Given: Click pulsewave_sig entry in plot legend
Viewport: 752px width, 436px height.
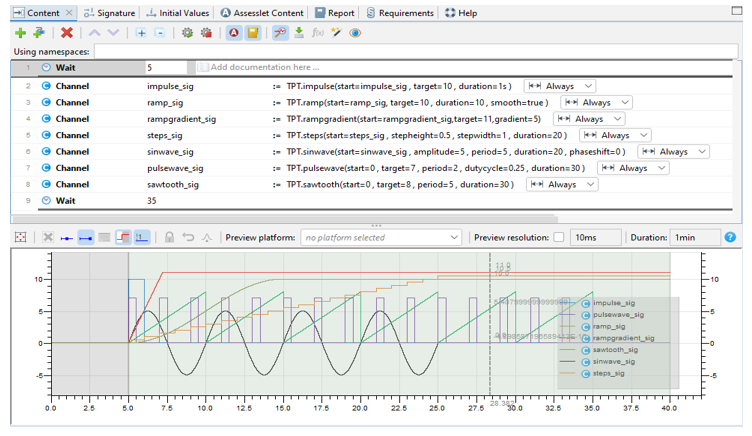Looking at the screenshot, I should [x=619, y=315].
